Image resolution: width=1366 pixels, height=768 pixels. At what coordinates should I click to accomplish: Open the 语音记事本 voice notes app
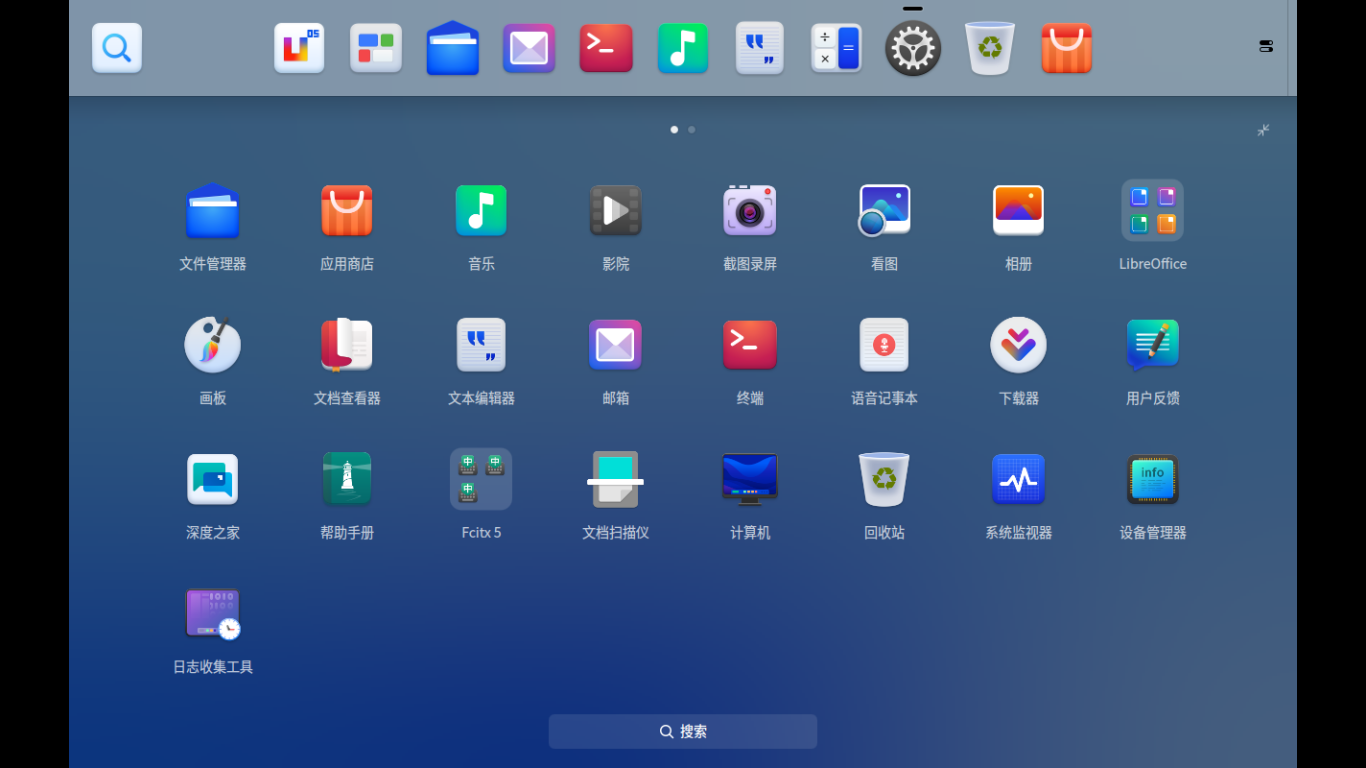(x=884, y=345)
